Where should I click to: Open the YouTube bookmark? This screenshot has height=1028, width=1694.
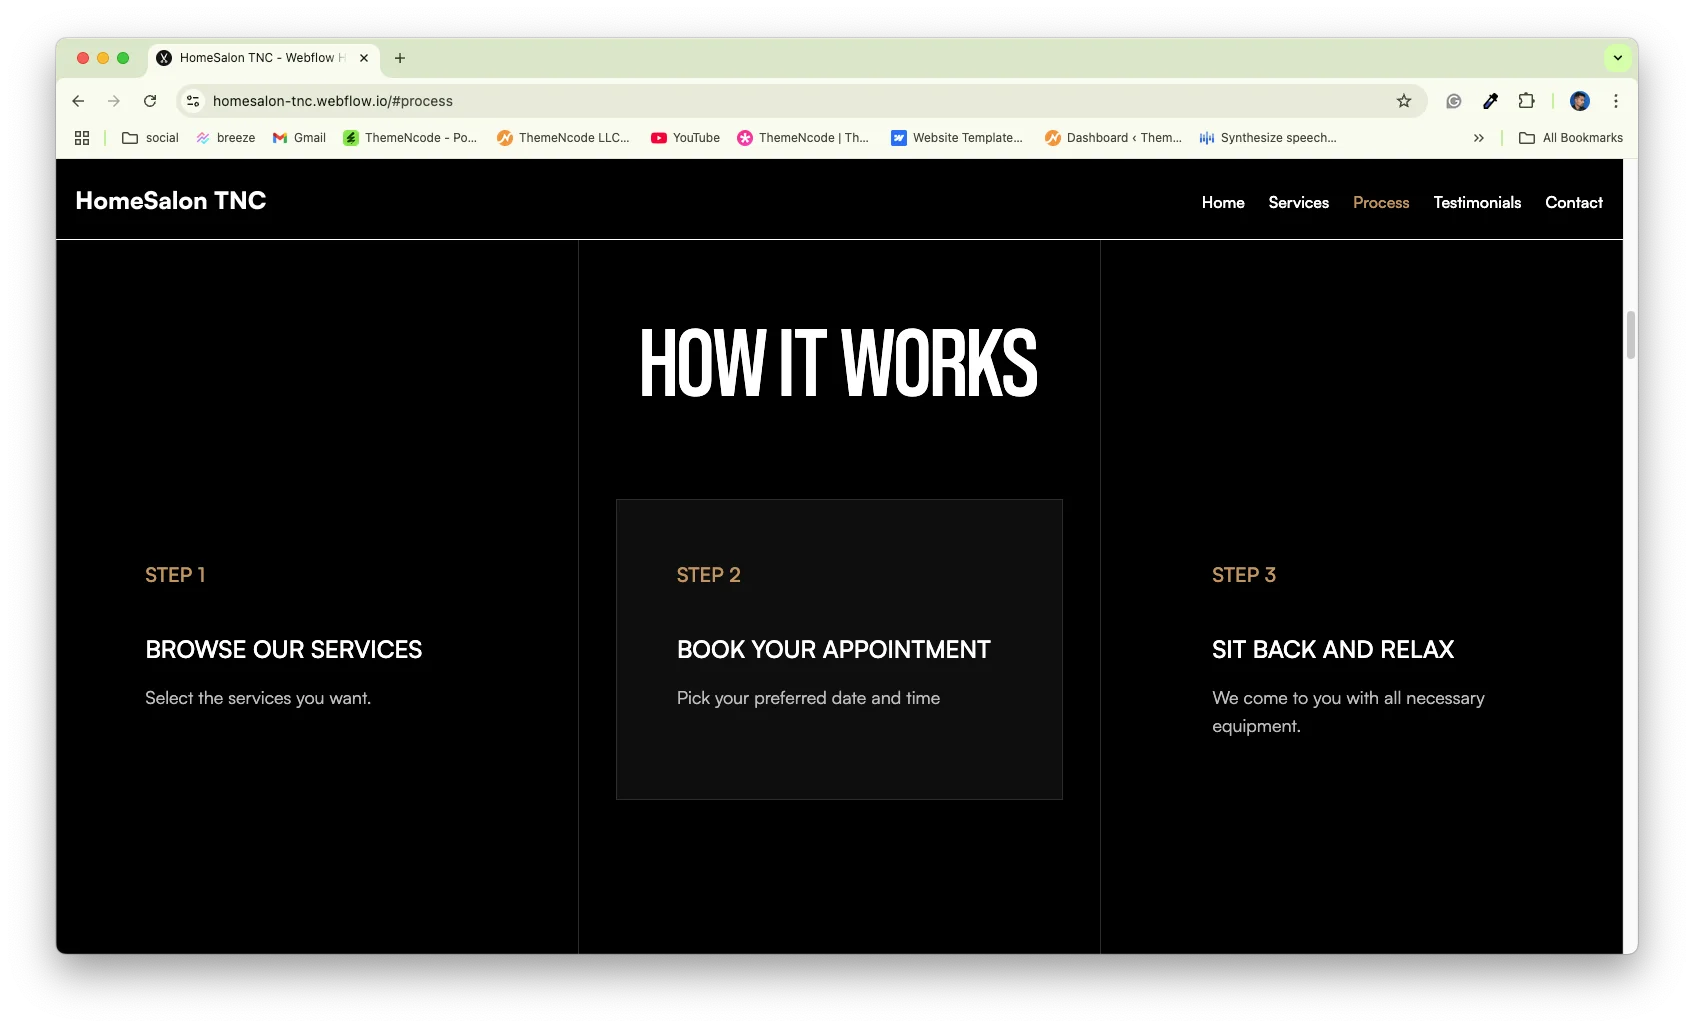point(685,138)
